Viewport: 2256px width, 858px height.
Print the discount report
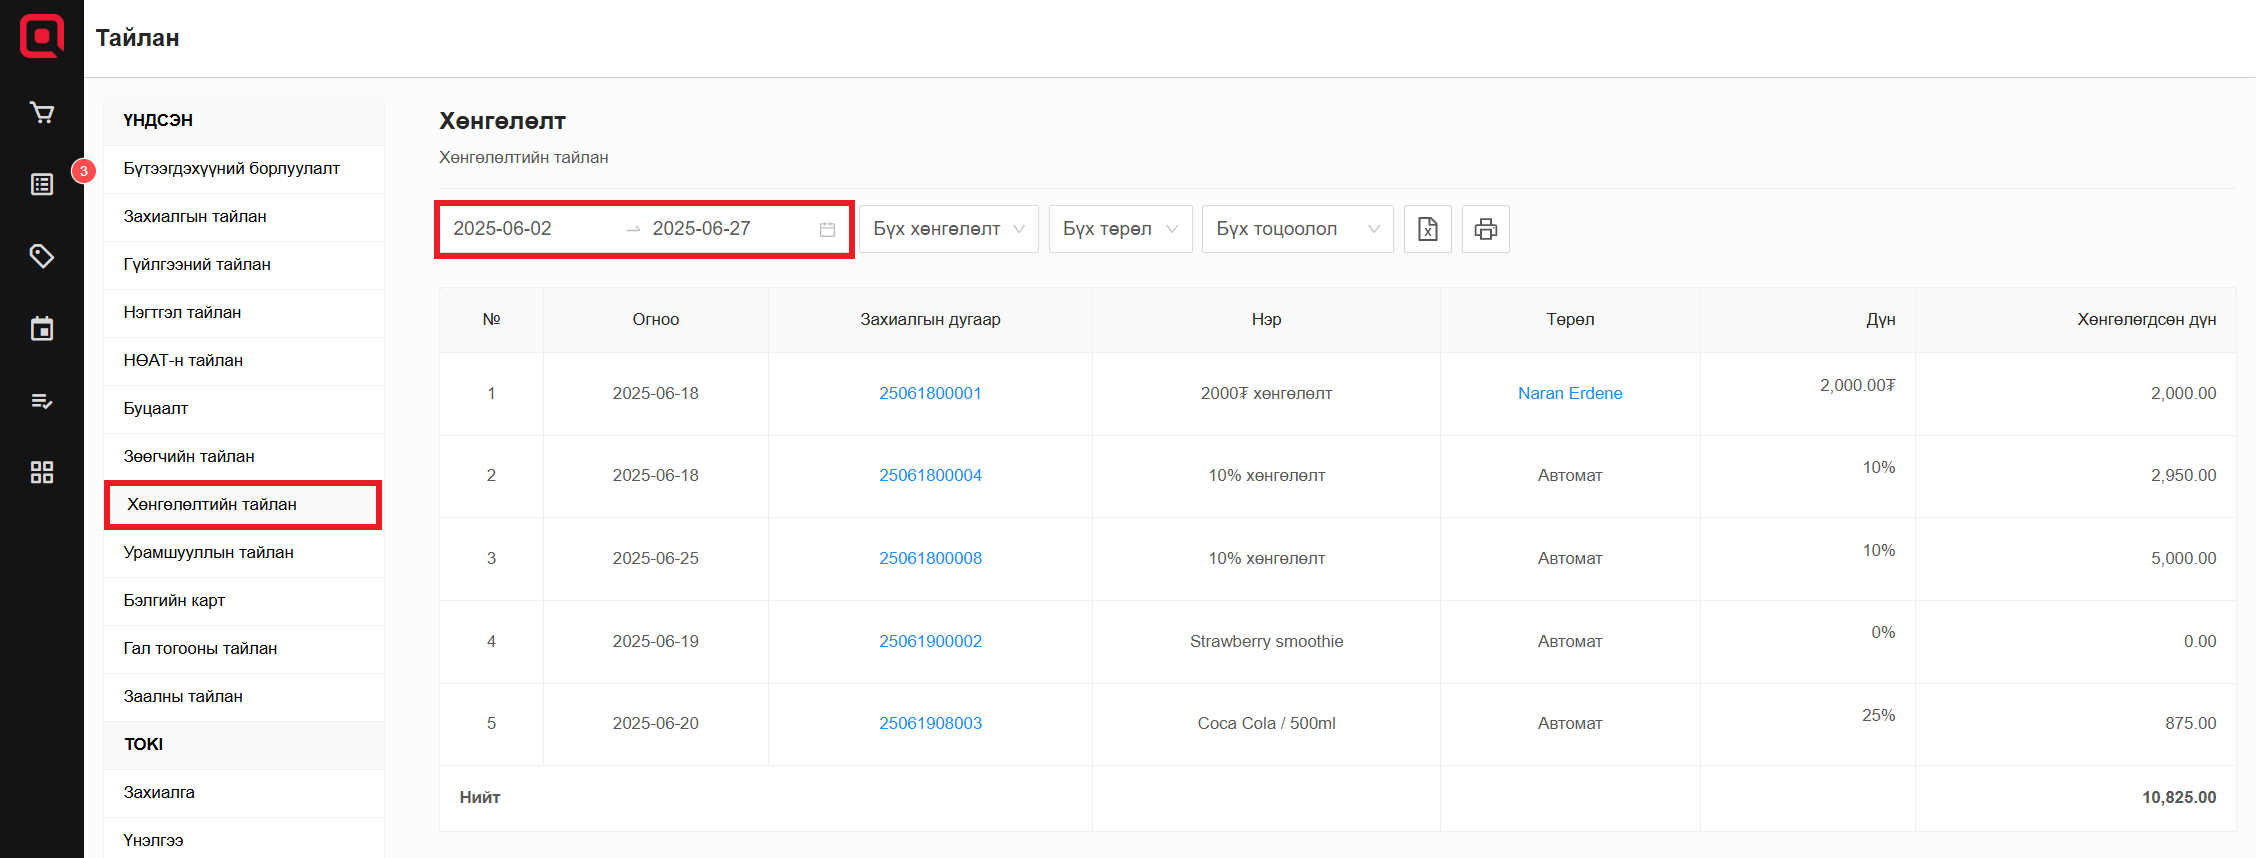click(x=1485, y=229)
